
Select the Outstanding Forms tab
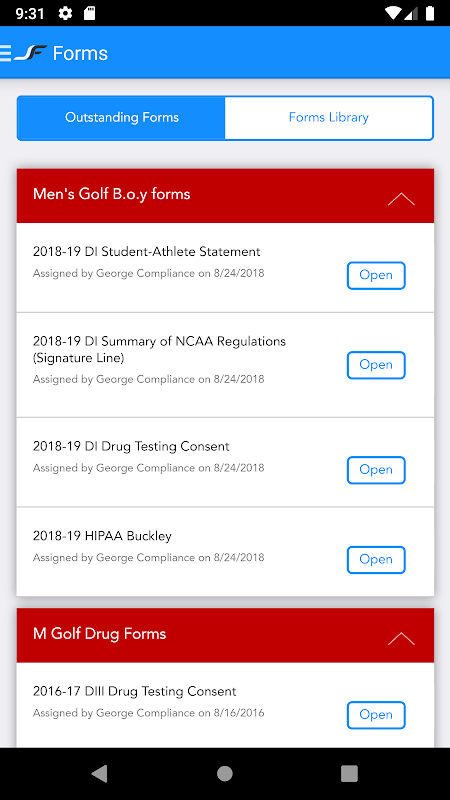coord(121,118)
